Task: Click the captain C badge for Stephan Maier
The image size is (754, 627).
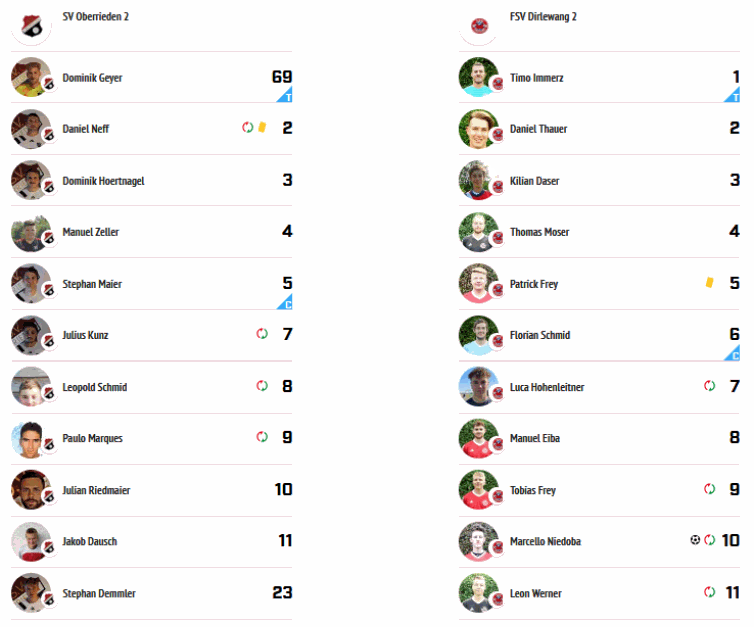Action: tap(285, 301)
